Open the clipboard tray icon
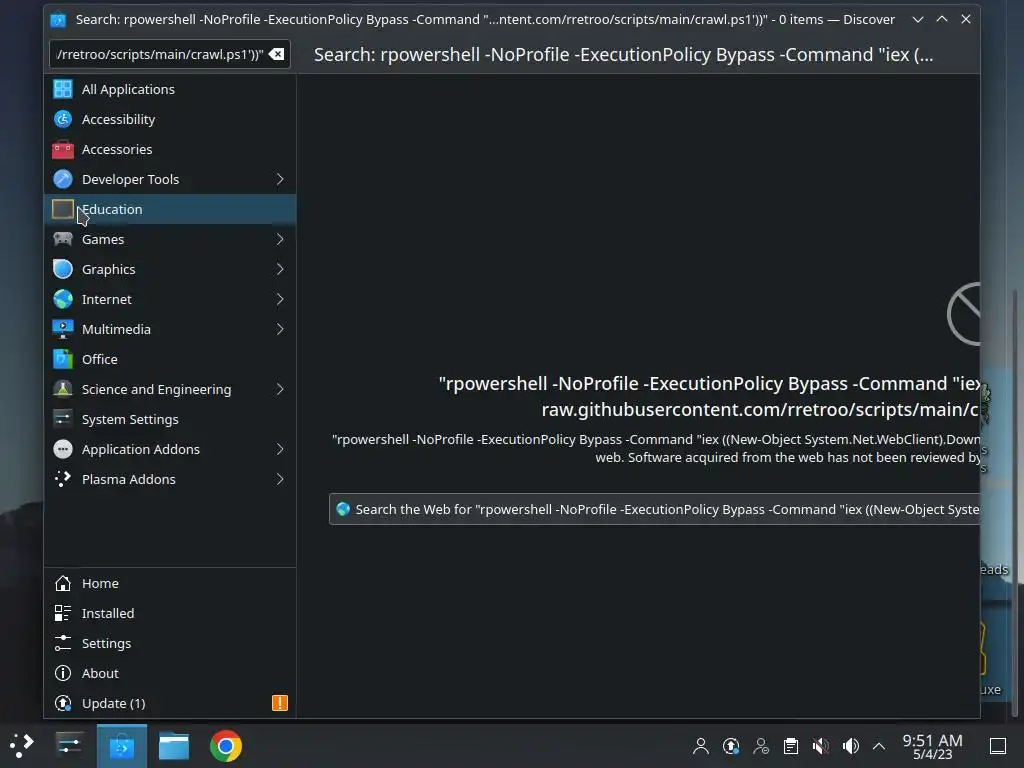This screenshot has width=1024, height=768. (x=791, y=746)
